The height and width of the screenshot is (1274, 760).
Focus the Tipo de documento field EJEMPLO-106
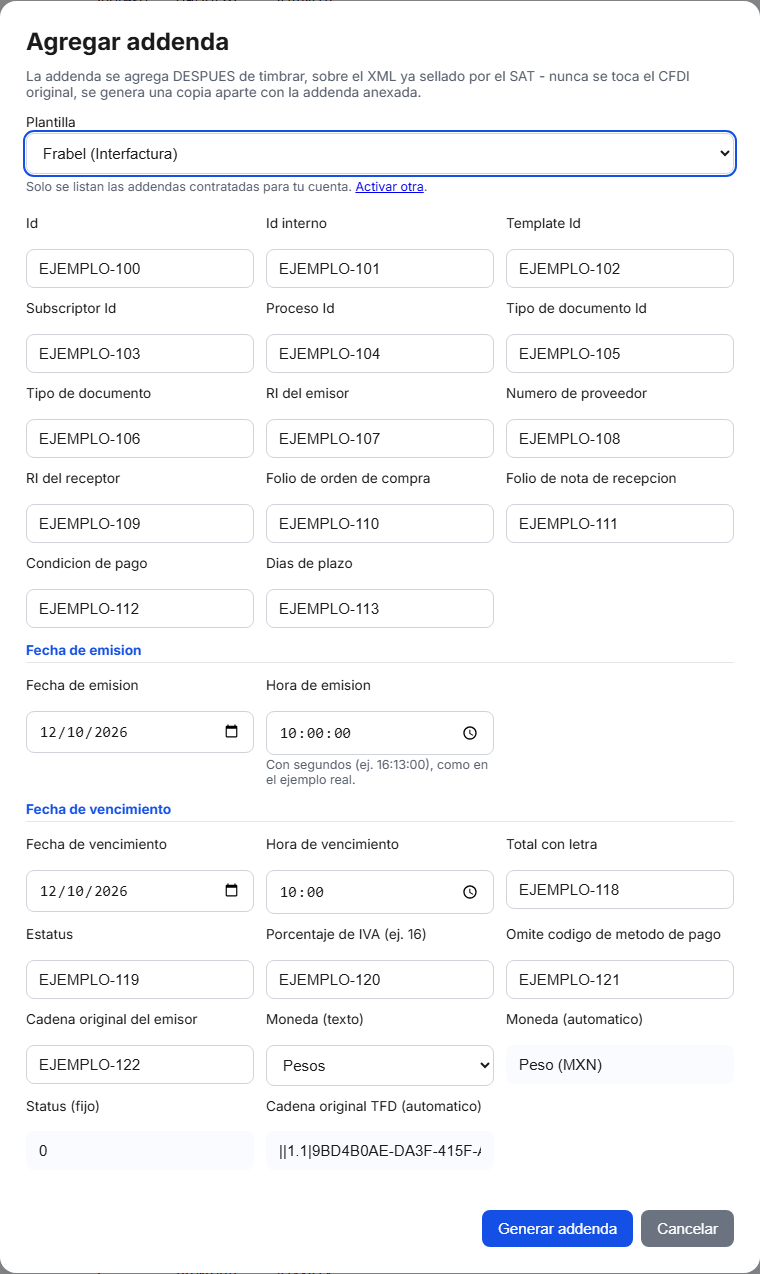[140, 439]
